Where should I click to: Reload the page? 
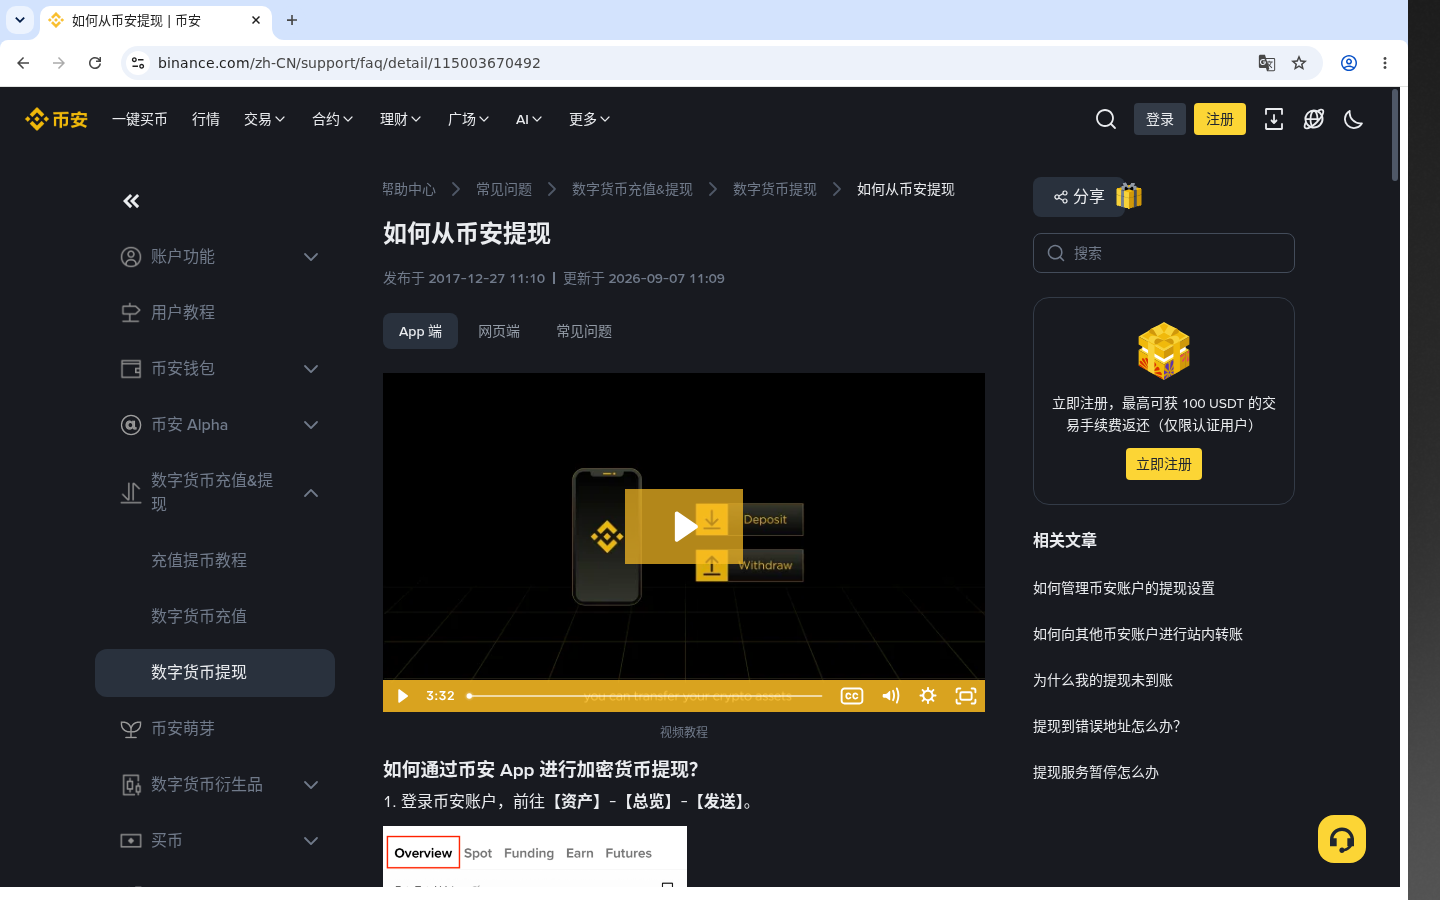[x=95, y=63]
